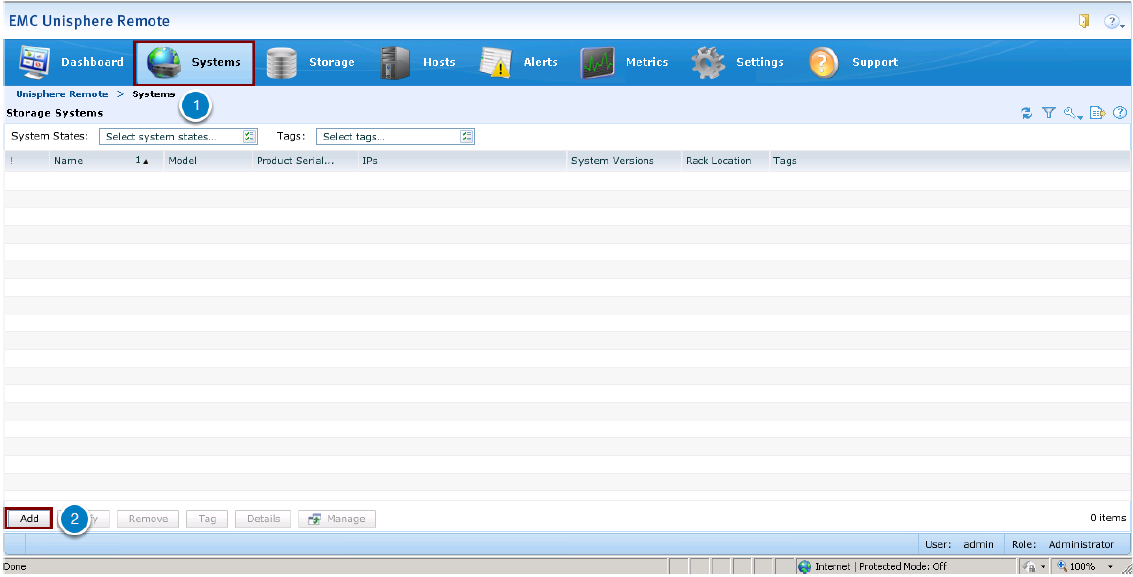Click the Tag button
Viewport: 1133px width, 577px height.
tap(207, 519)
